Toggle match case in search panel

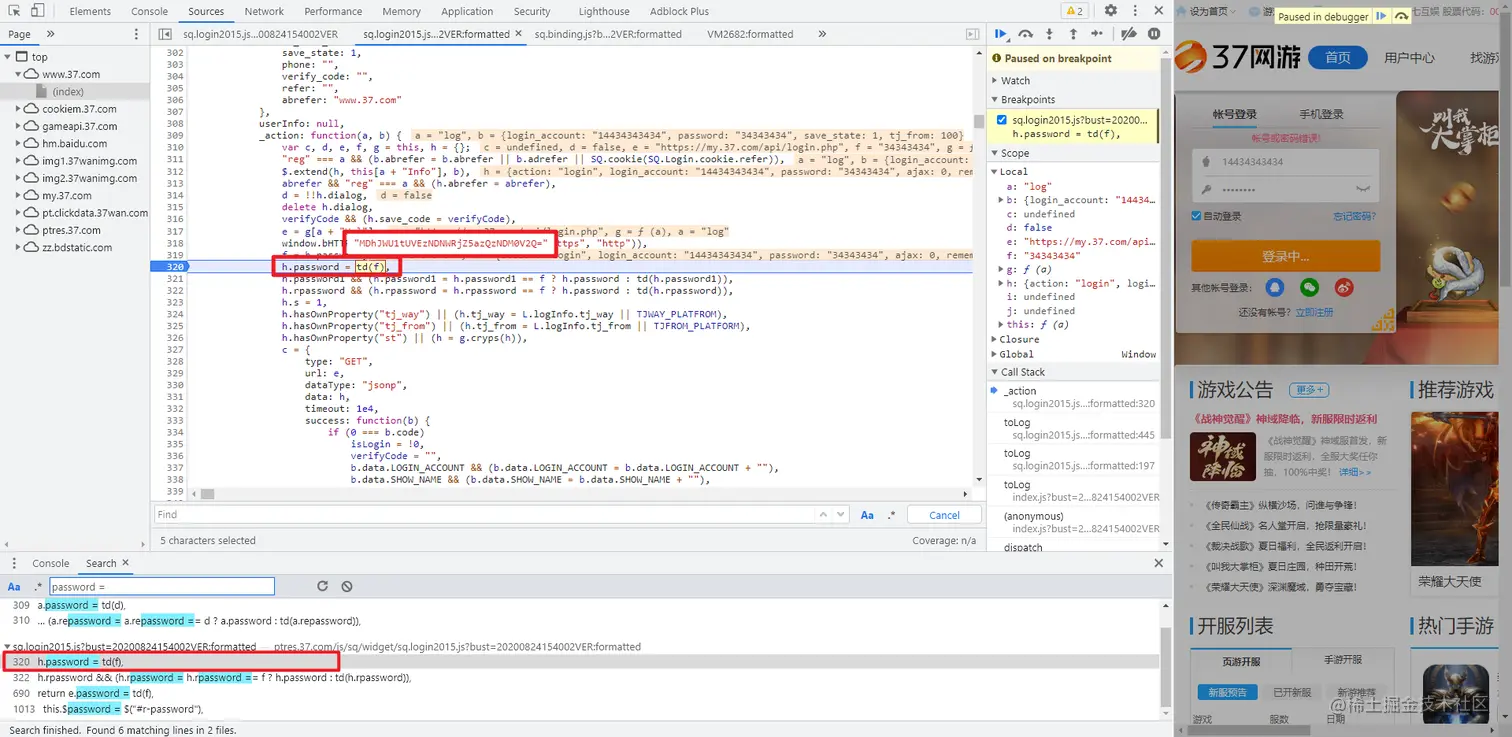[14, 587]
